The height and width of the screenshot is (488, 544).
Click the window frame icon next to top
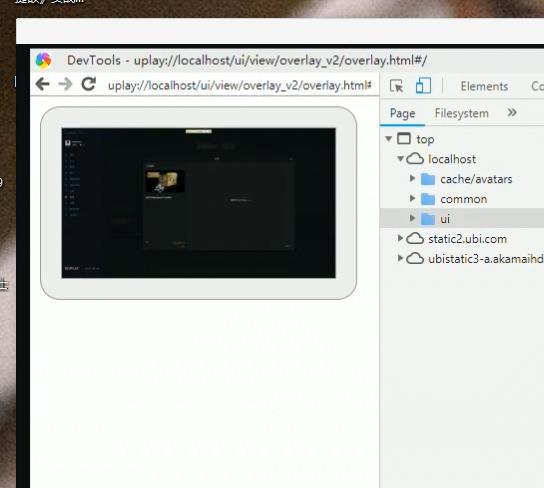click(x=404, y=138)
